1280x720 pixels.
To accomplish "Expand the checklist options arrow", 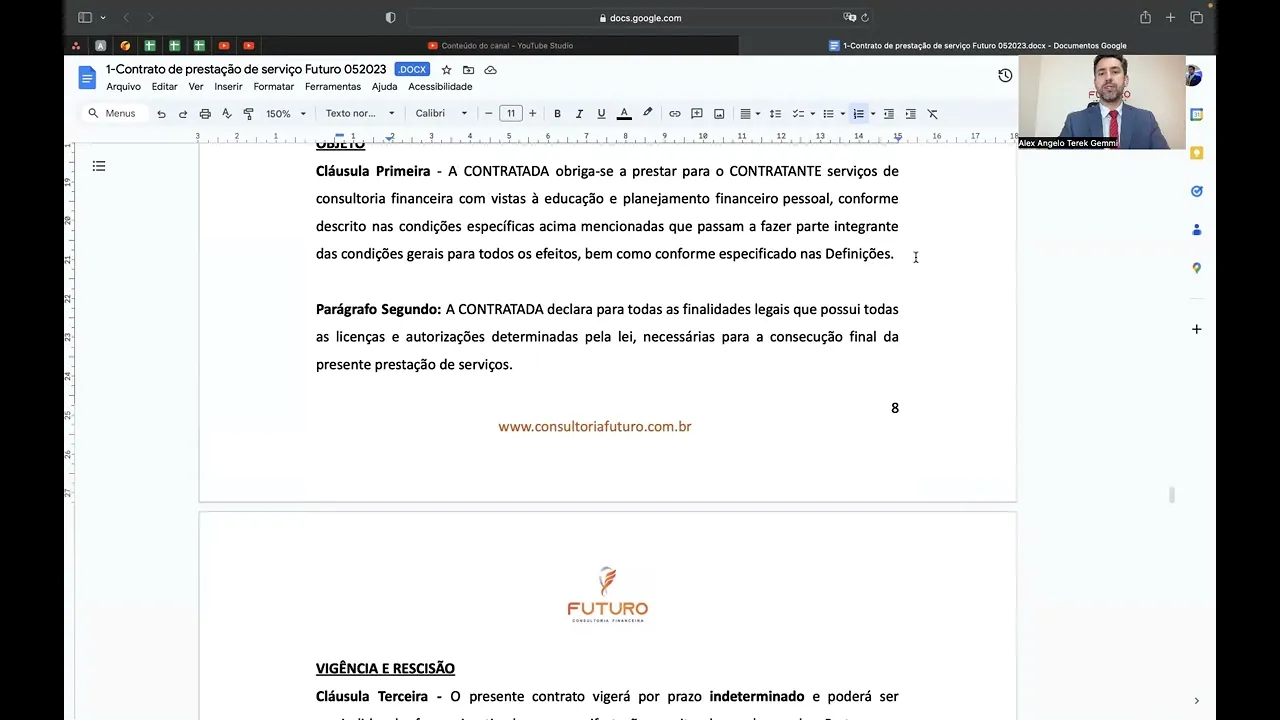I will coord(812,114).
